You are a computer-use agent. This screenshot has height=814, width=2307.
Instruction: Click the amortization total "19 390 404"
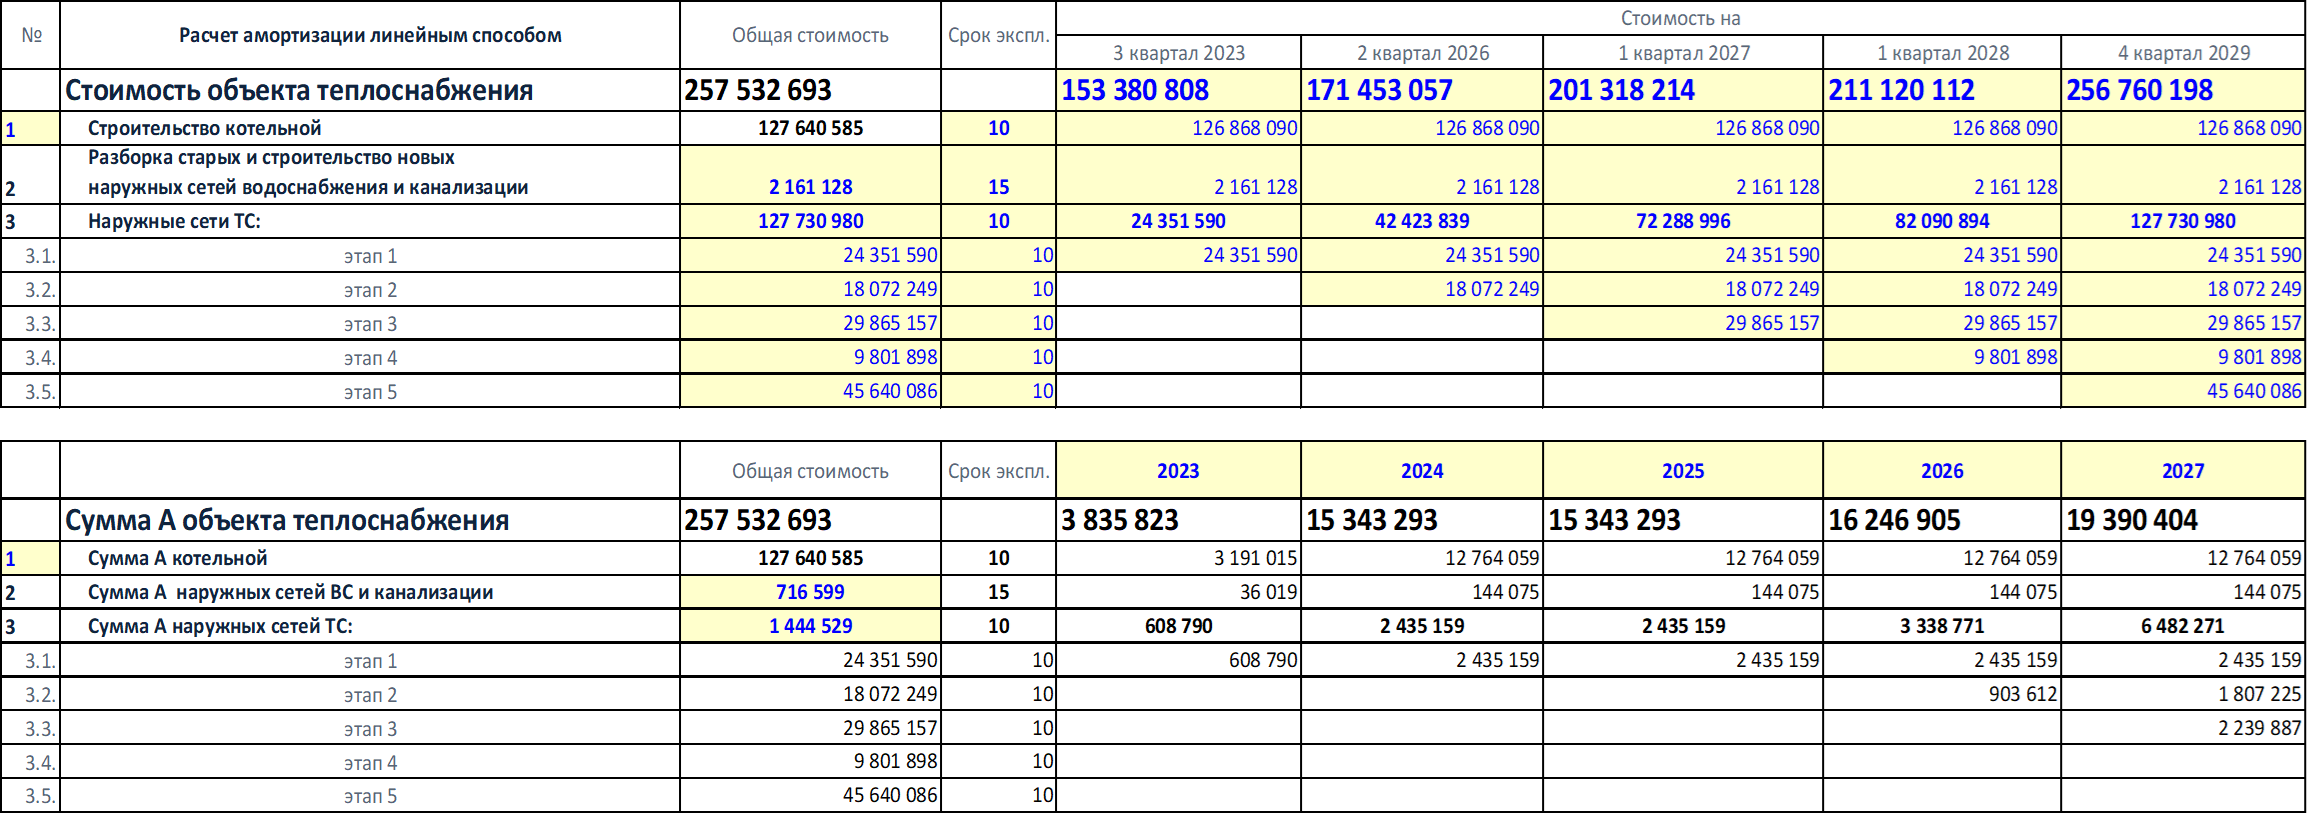(2184, 520)
